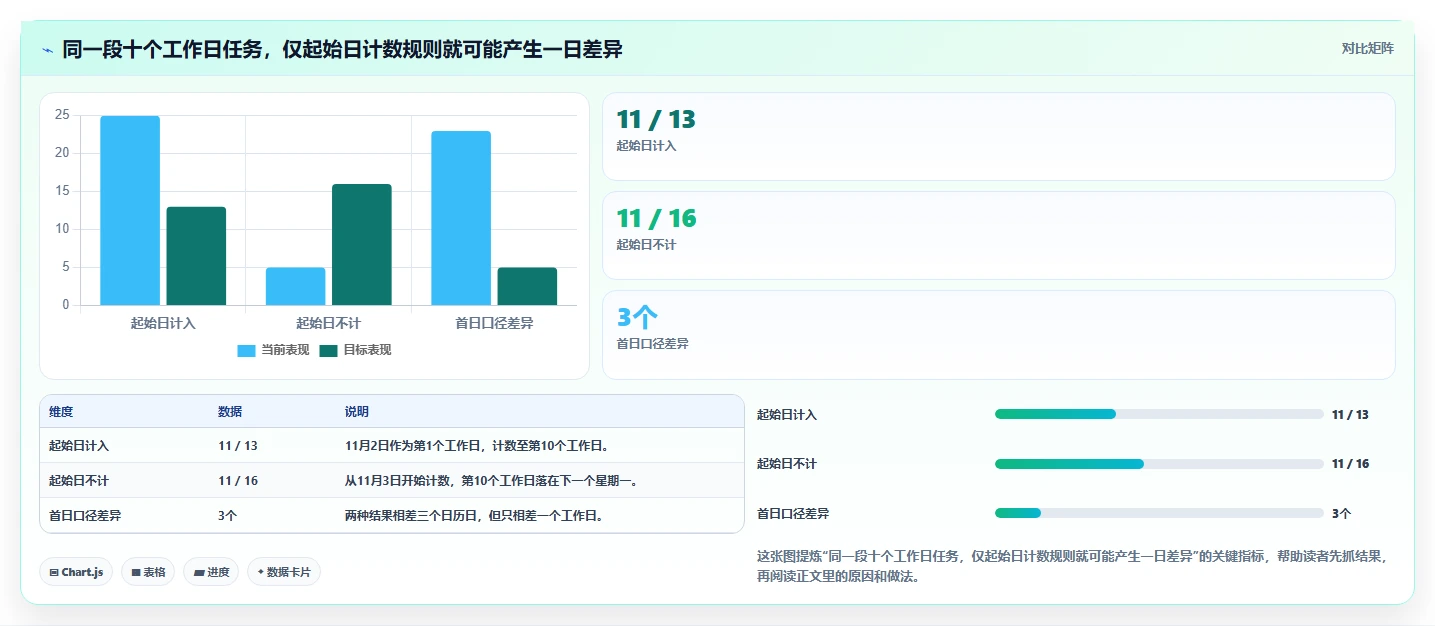Toggle the 当前表现 legend color box
The width and height of the screenshot is (1435, 626).
click(246, 350)
